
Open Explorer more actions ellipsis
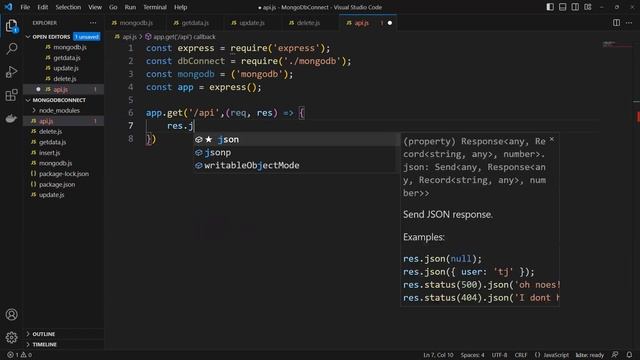[x=93, y=23]
